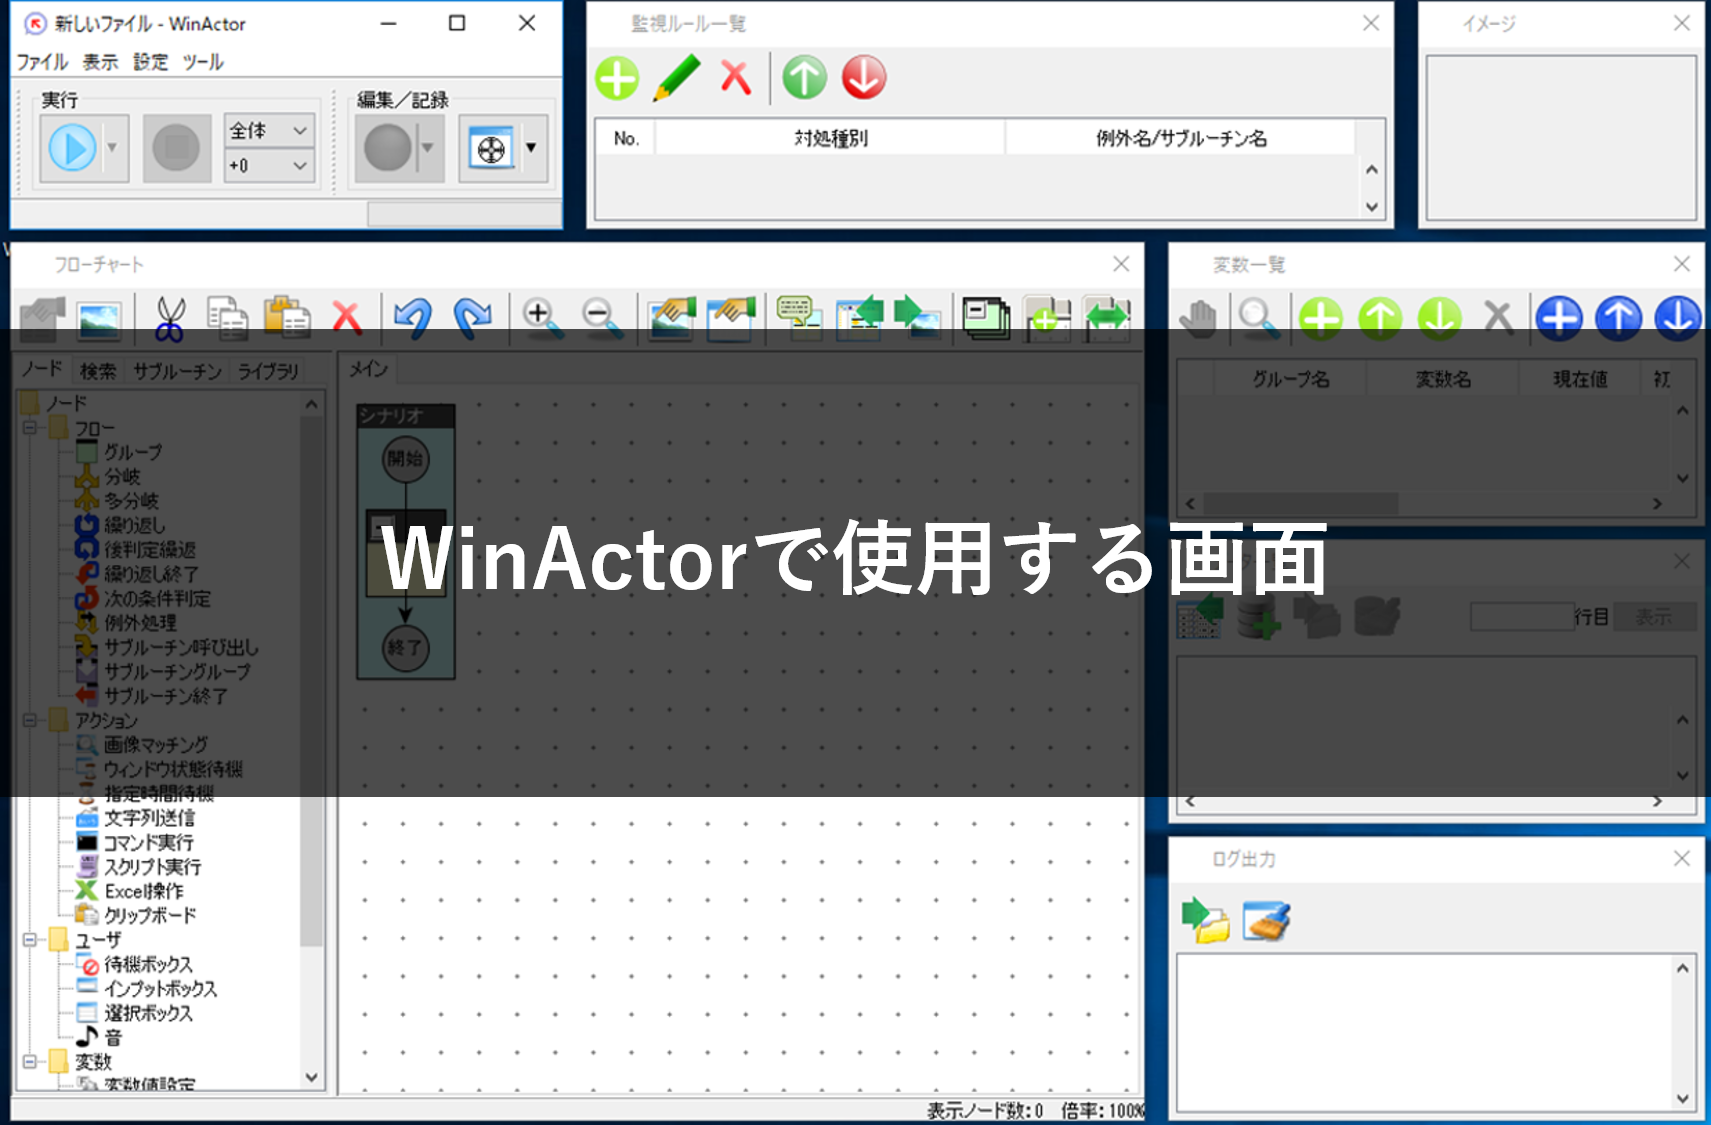Add variable with the green plus icon
Screen dimensions: 1711x1125
coord(1320,318)
